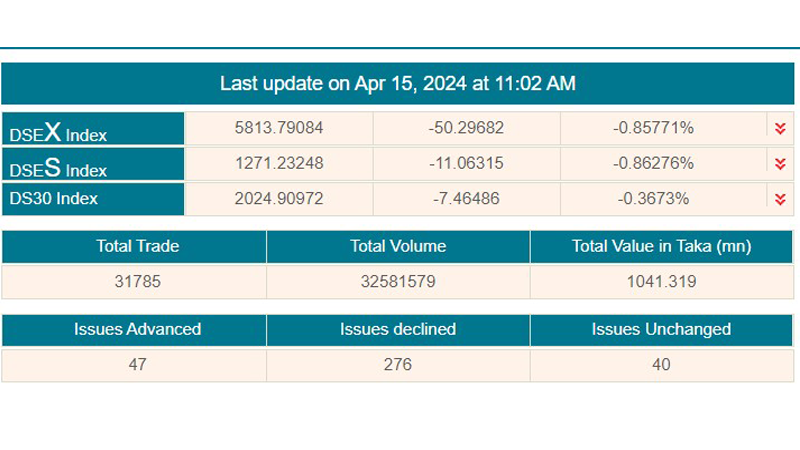Click the DS30 Index red down-arrow icon
The height and width of the screenshot is (450, 800).
tap(780, 199)
